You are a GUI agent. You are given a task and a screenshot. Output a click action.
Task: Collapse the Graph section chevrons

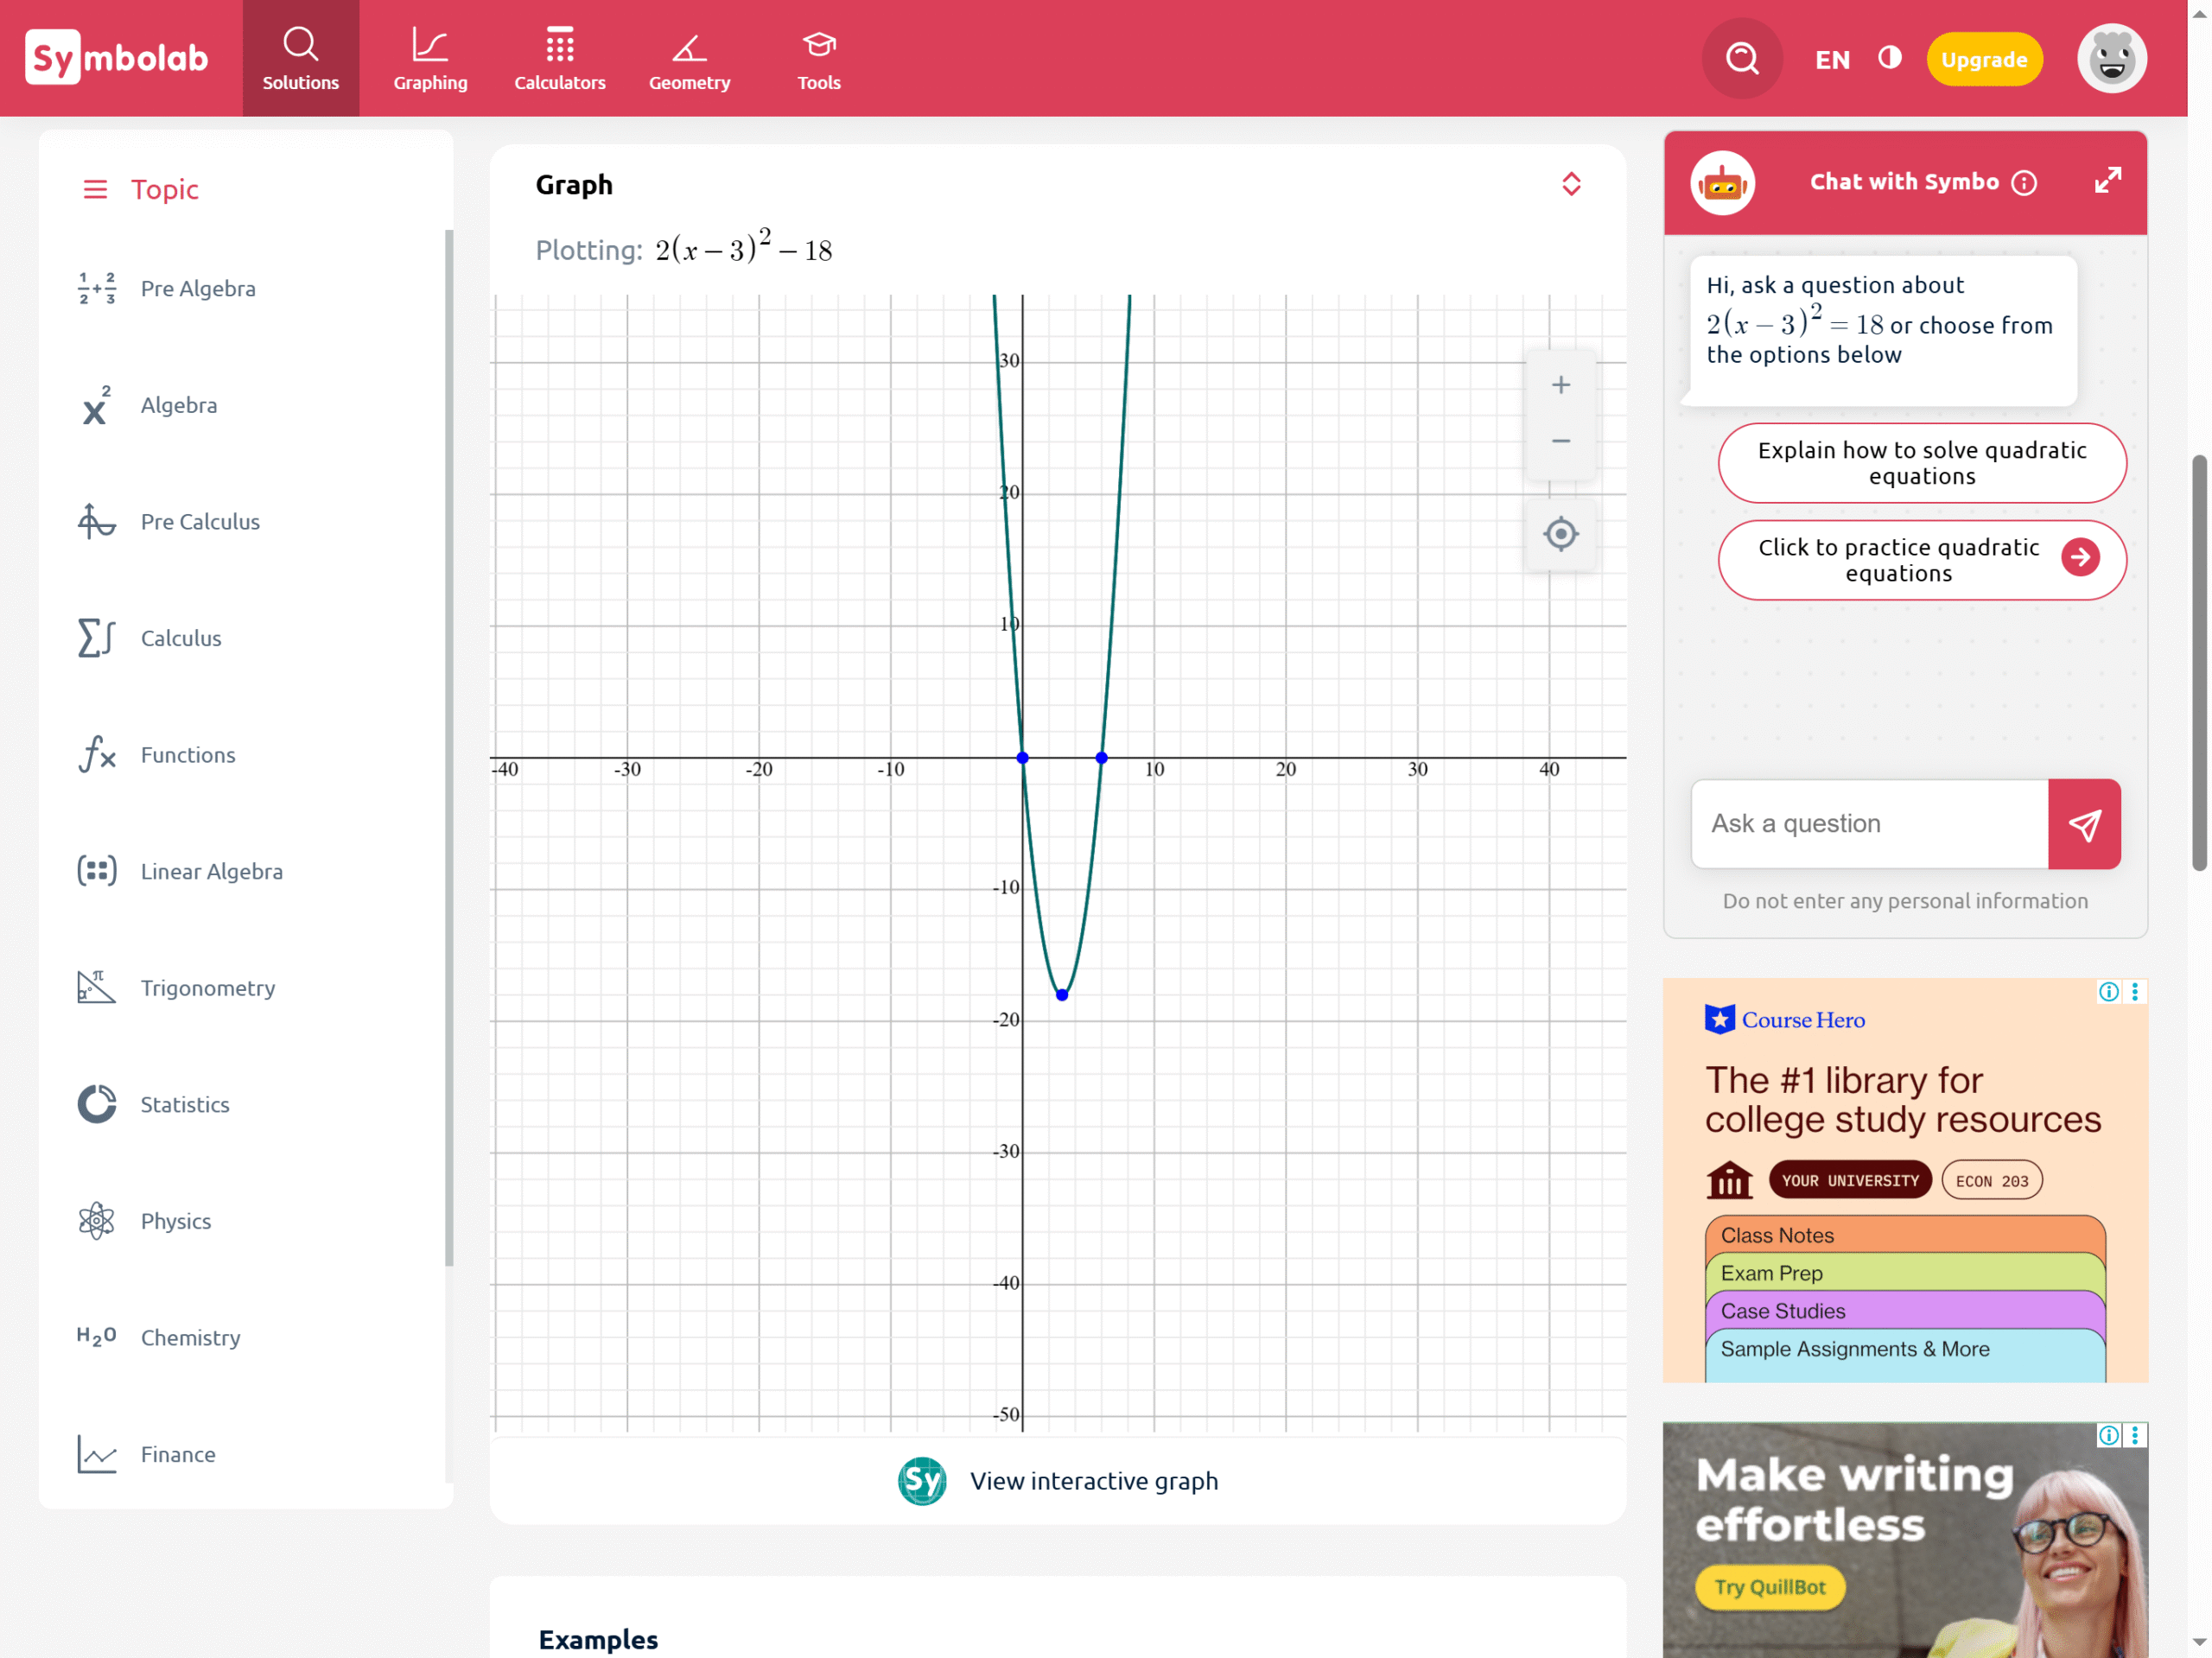point(1571,184)
